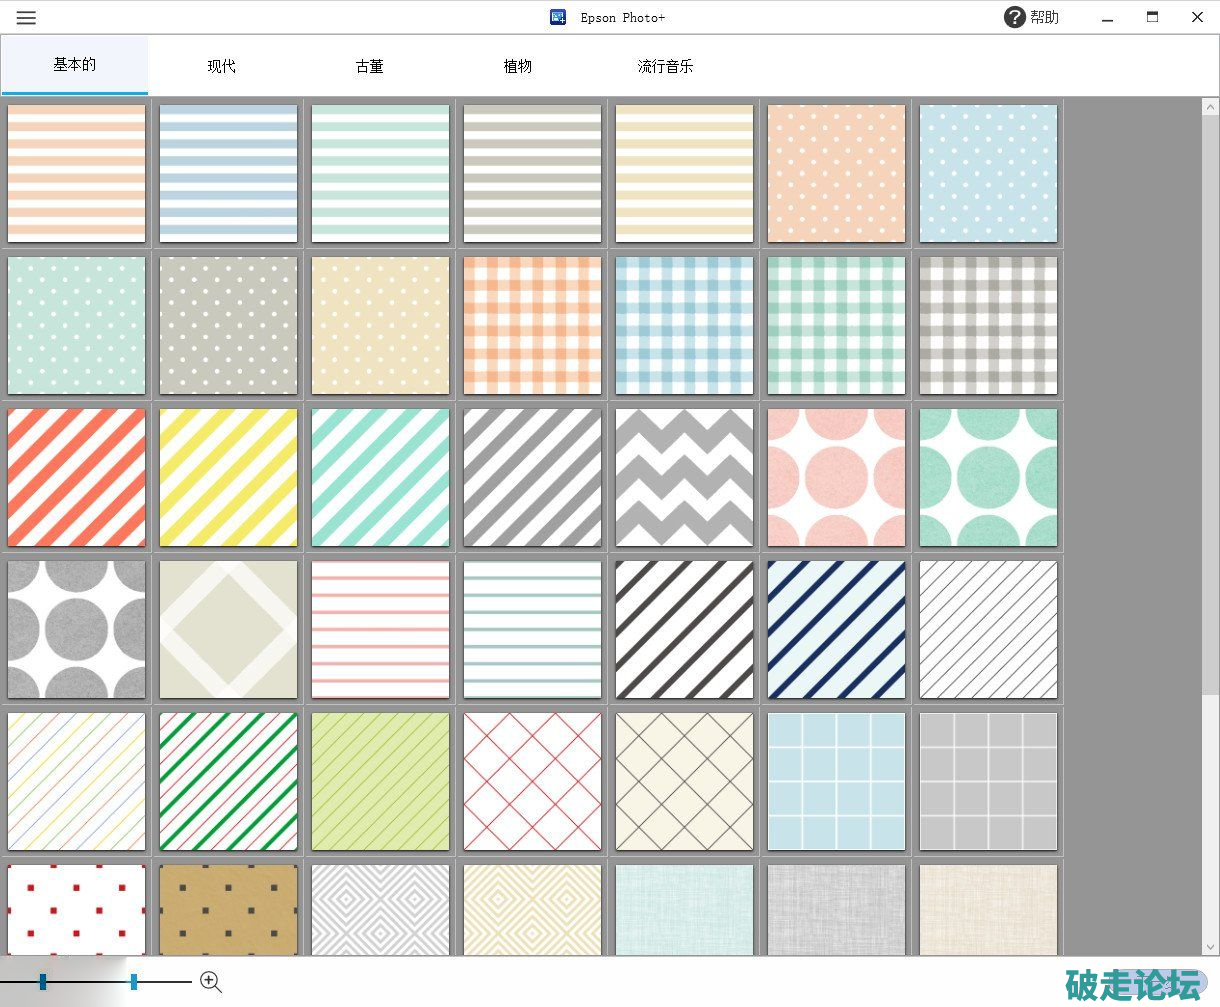The width and height of the screenshot is (1220, 1007).
Task: Open the 帮助 help icon
Action: (x=1014, y=17)
